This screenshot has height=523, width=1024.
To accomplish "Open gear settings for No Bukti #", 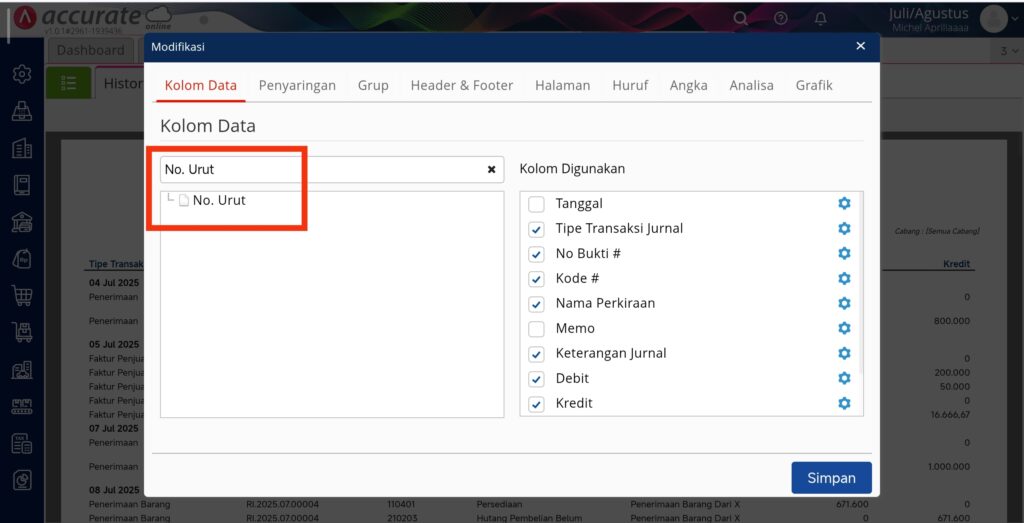I will pyautogui.click(x=844, y=253).
